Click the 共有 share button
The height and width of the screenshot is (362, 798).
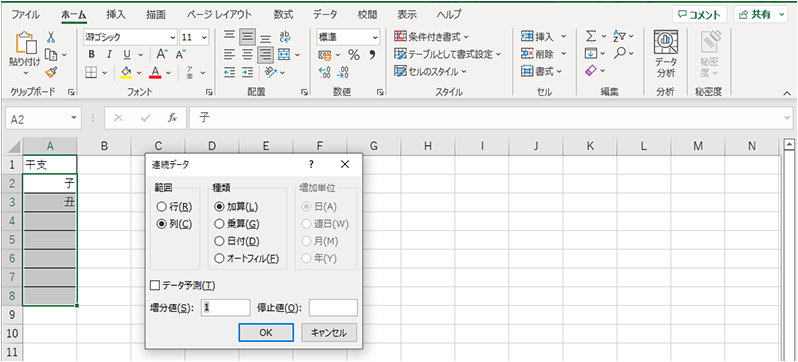tap(761, 15)
